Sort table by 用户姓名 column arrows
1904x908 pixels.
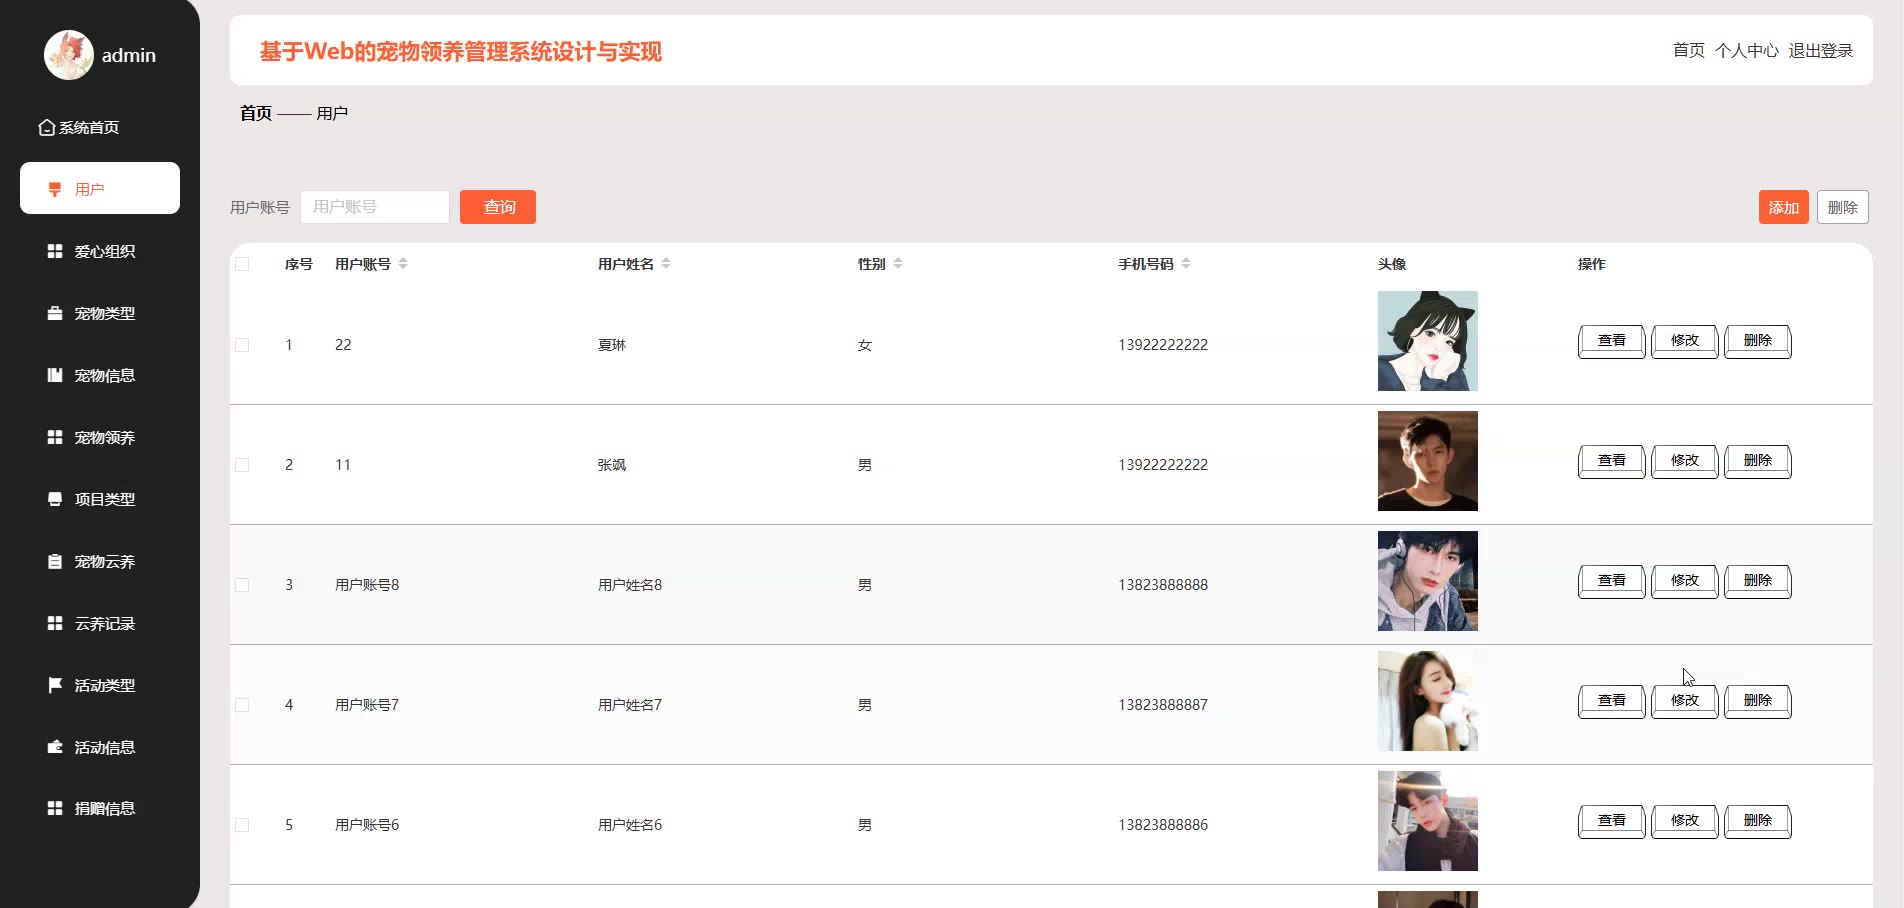click(666, 264)
